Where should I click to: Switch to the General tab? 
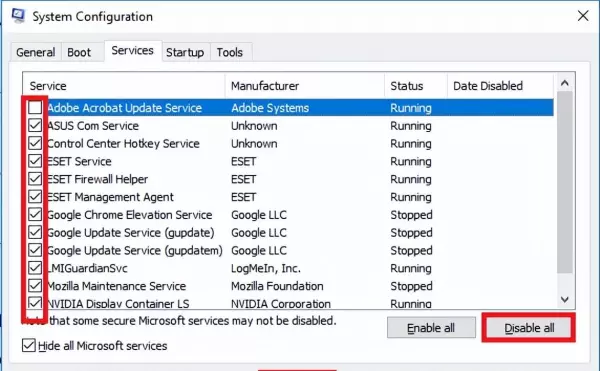(36, 52)
